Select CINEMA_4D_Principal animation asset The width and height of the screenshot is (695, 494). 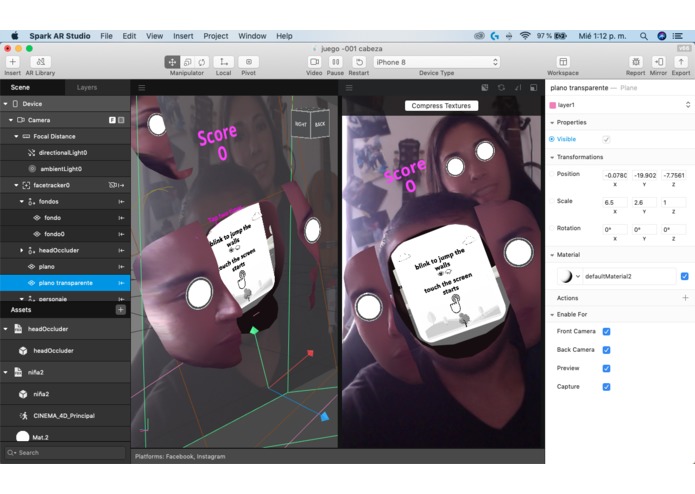pos(65,416)
